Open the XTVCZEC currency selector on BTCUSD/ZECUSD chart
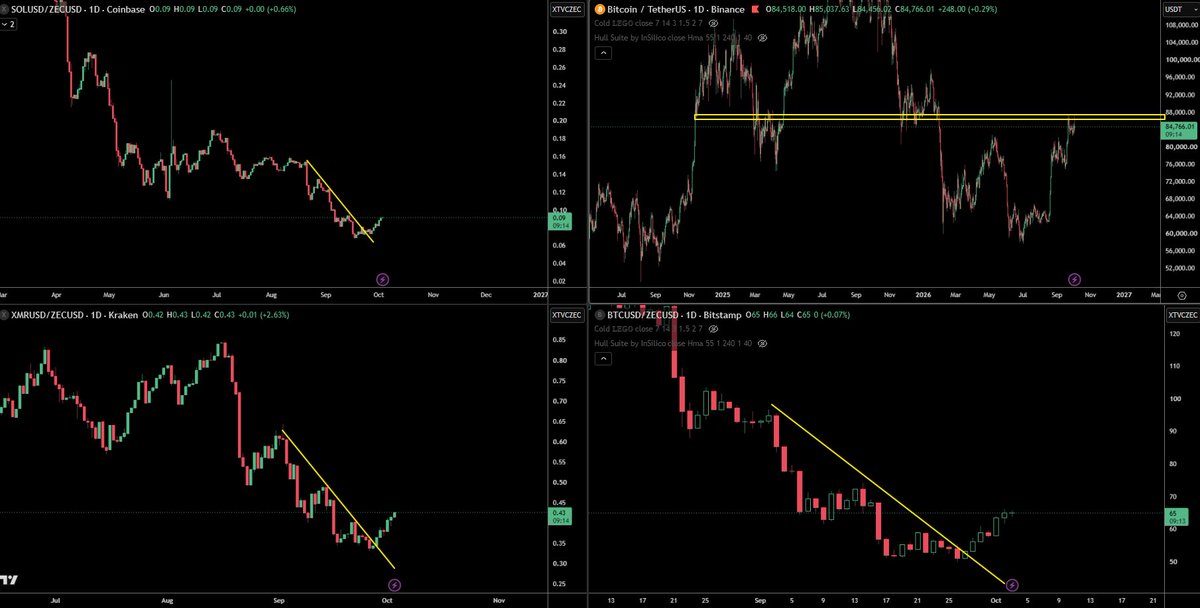1200x608 pixels. [x=1183, y=315]
